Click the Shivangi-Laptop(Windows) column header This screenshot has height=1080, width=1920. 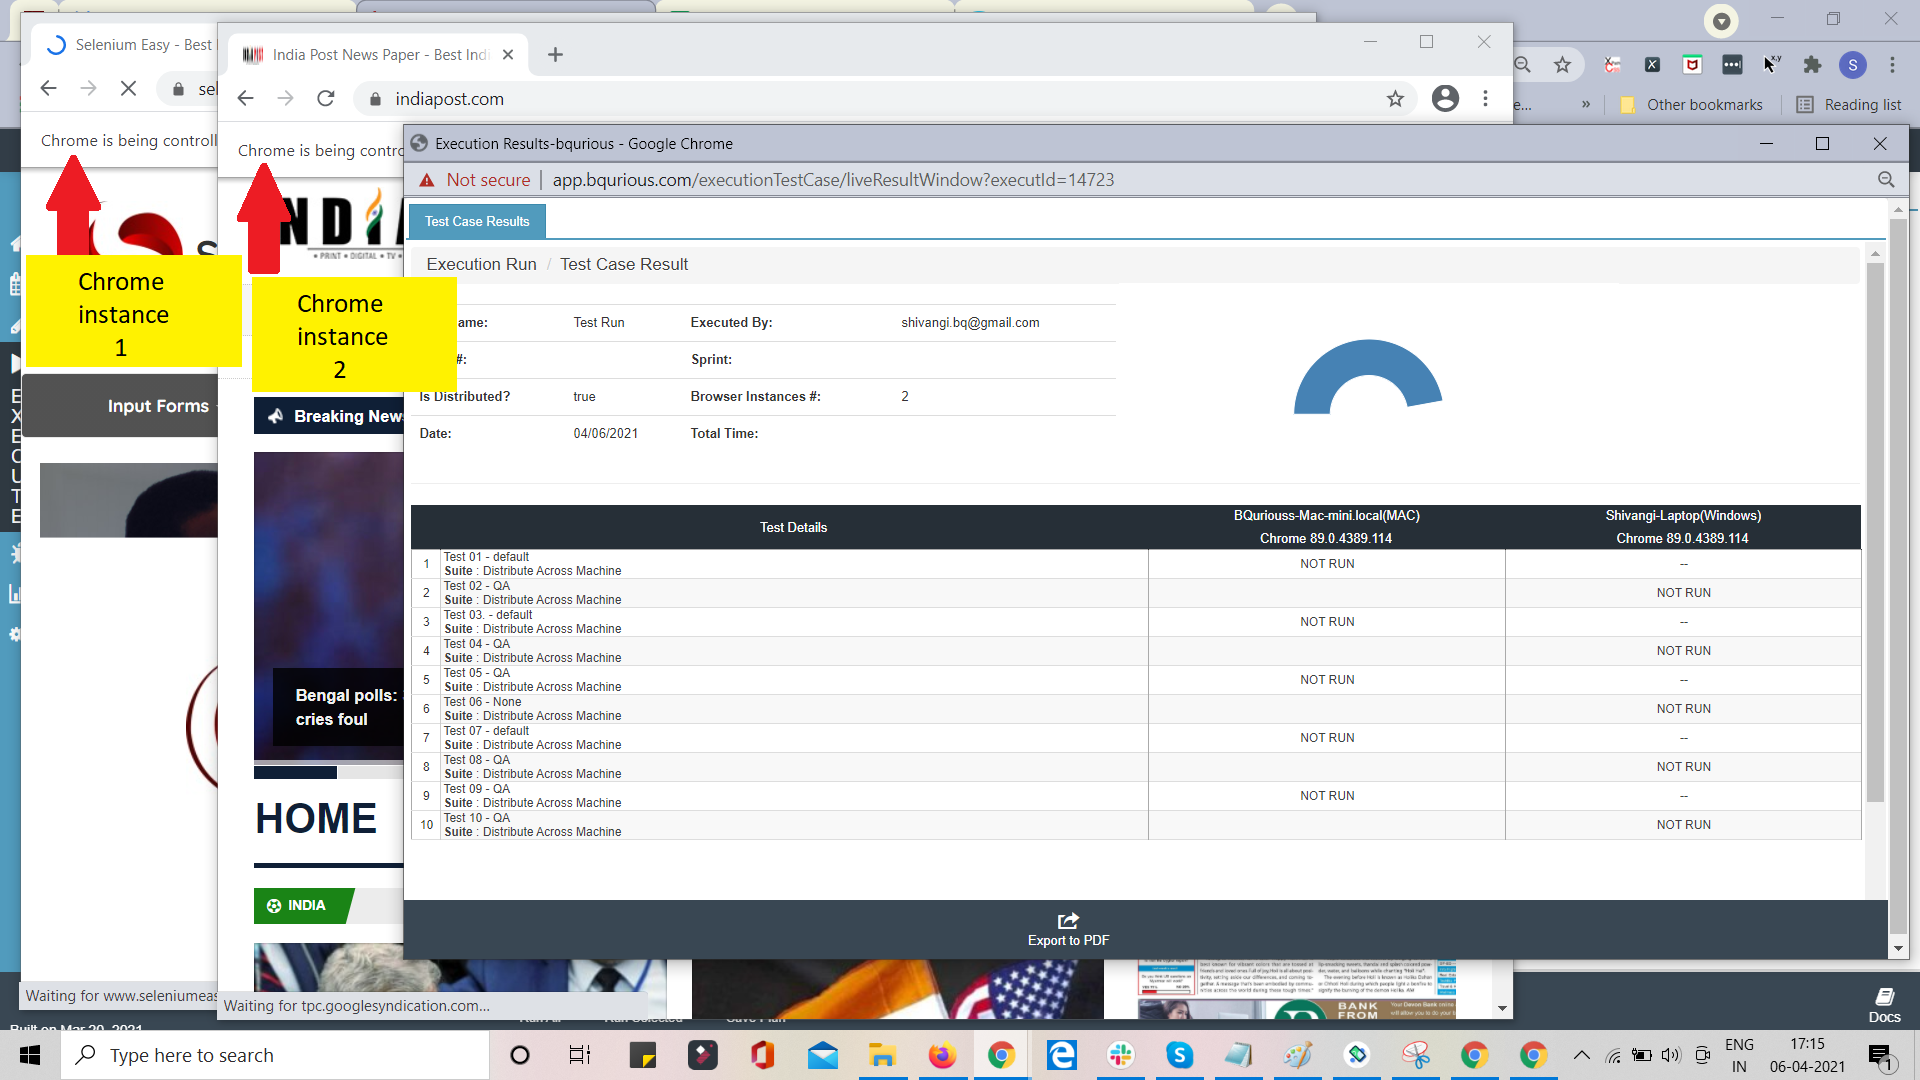pos(1683,516)
